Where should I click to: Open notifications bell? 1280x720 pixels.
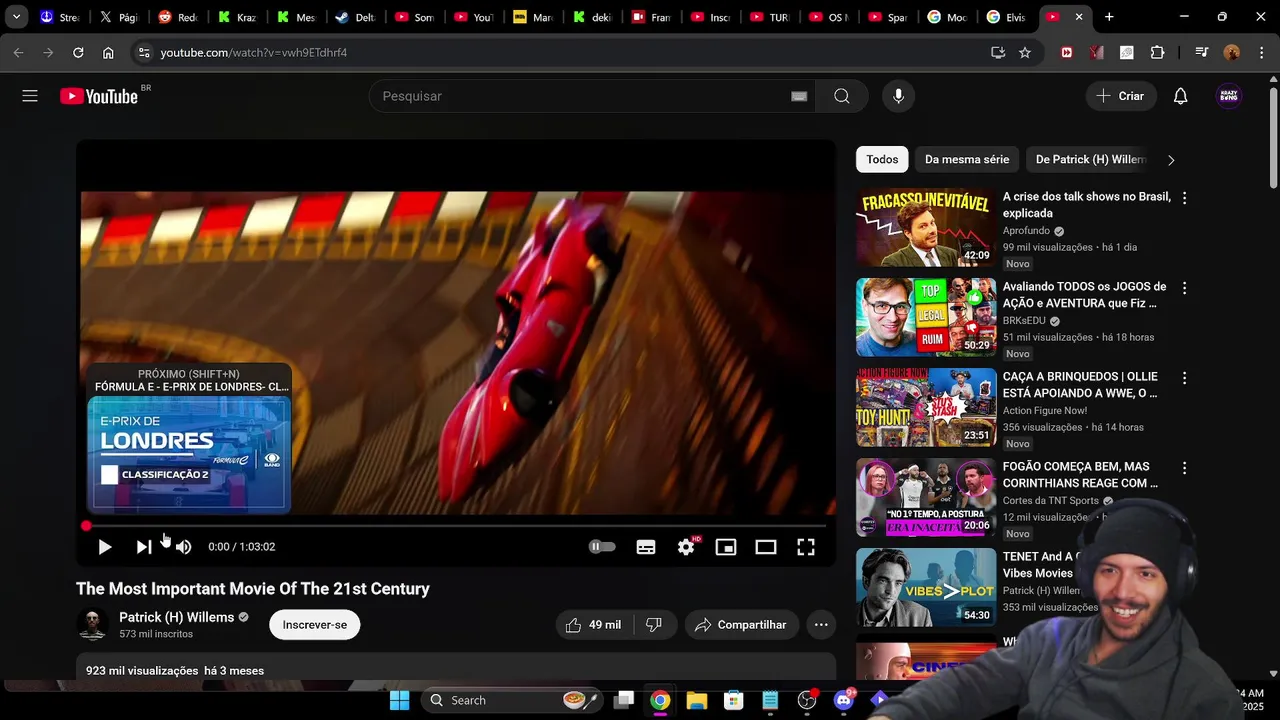pos(1180,96)
